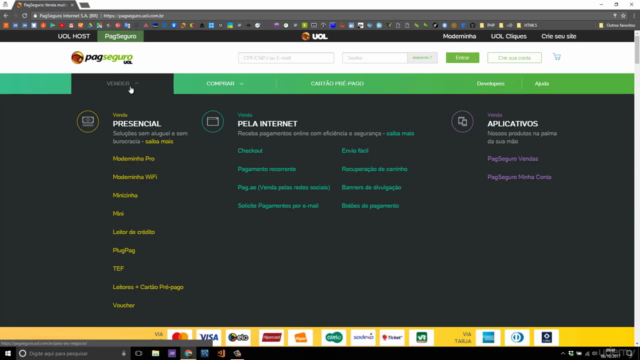
Task: Open File Explorer from the taskbar
Action: (156, 353)
